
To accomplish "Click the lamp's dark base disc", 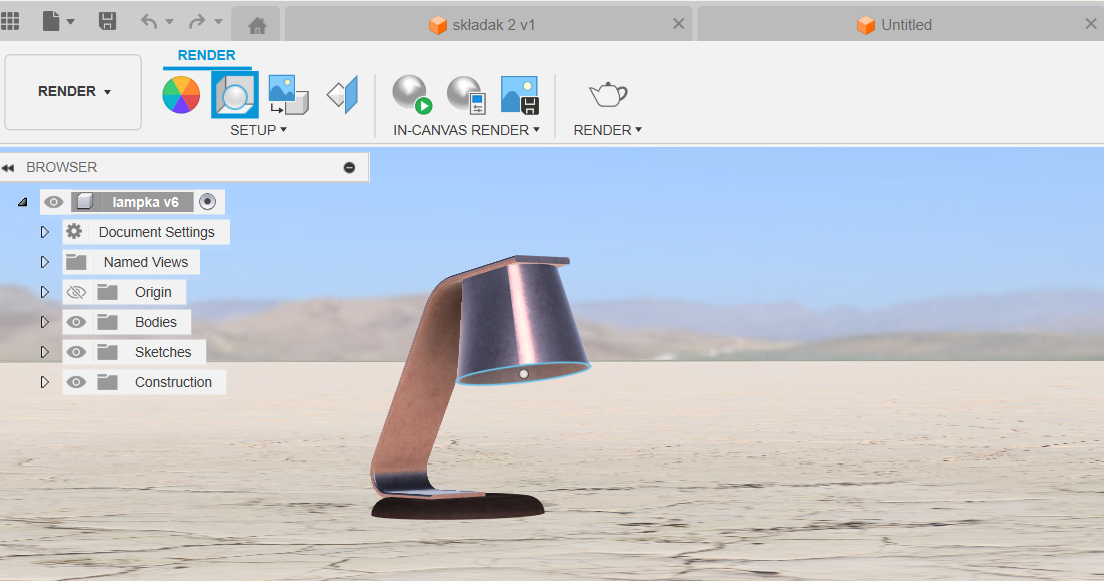I will [x=459, y=506].
